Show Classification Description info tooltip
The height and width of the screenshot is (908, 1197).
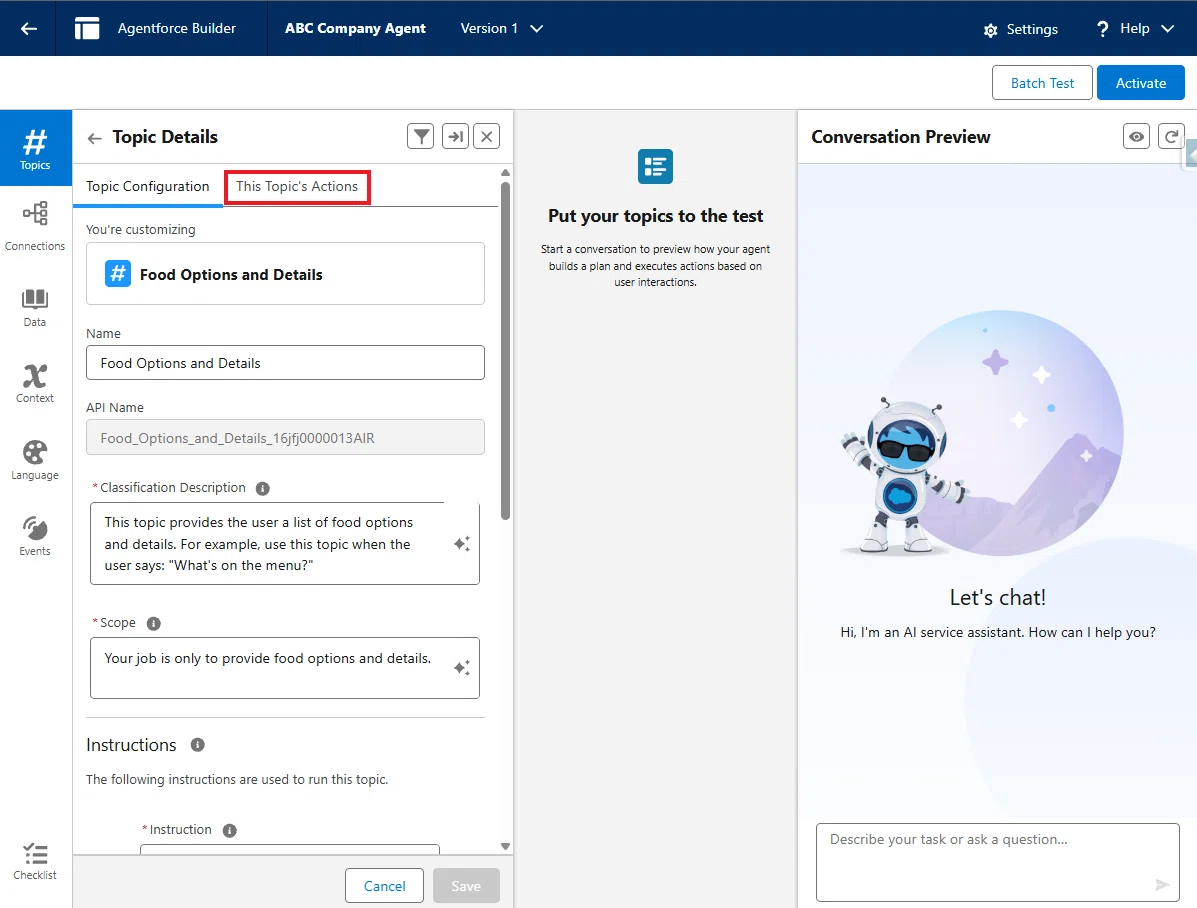[x=263, y=489]
